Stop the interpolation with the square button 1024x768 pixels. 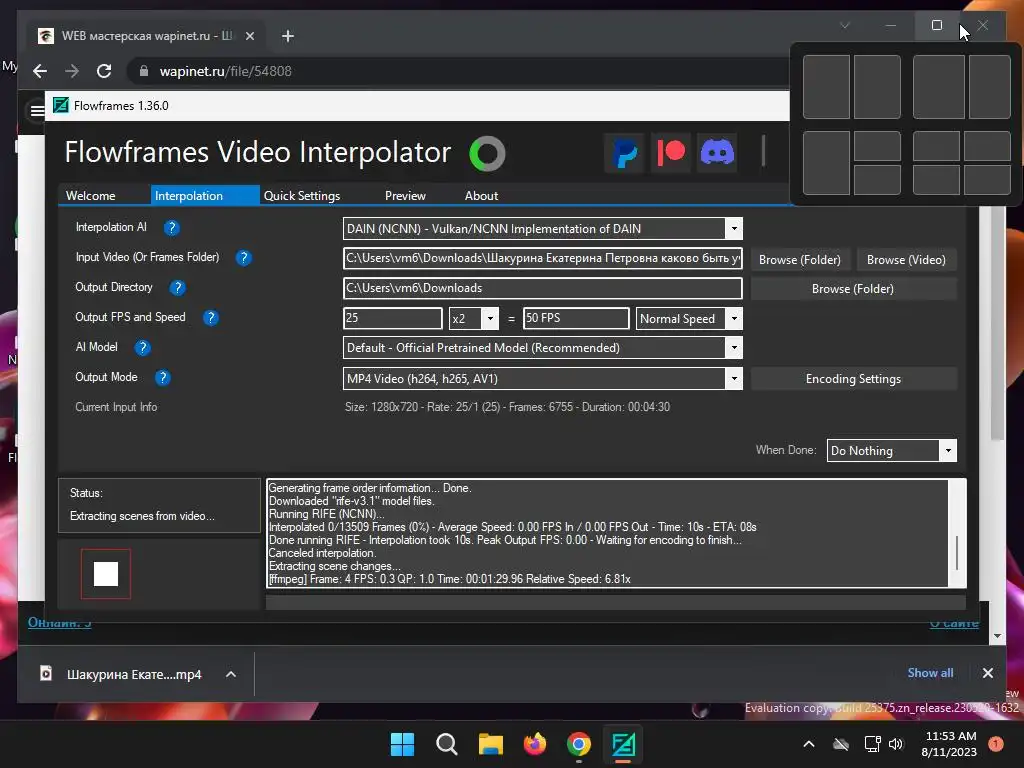pos(106,574)
